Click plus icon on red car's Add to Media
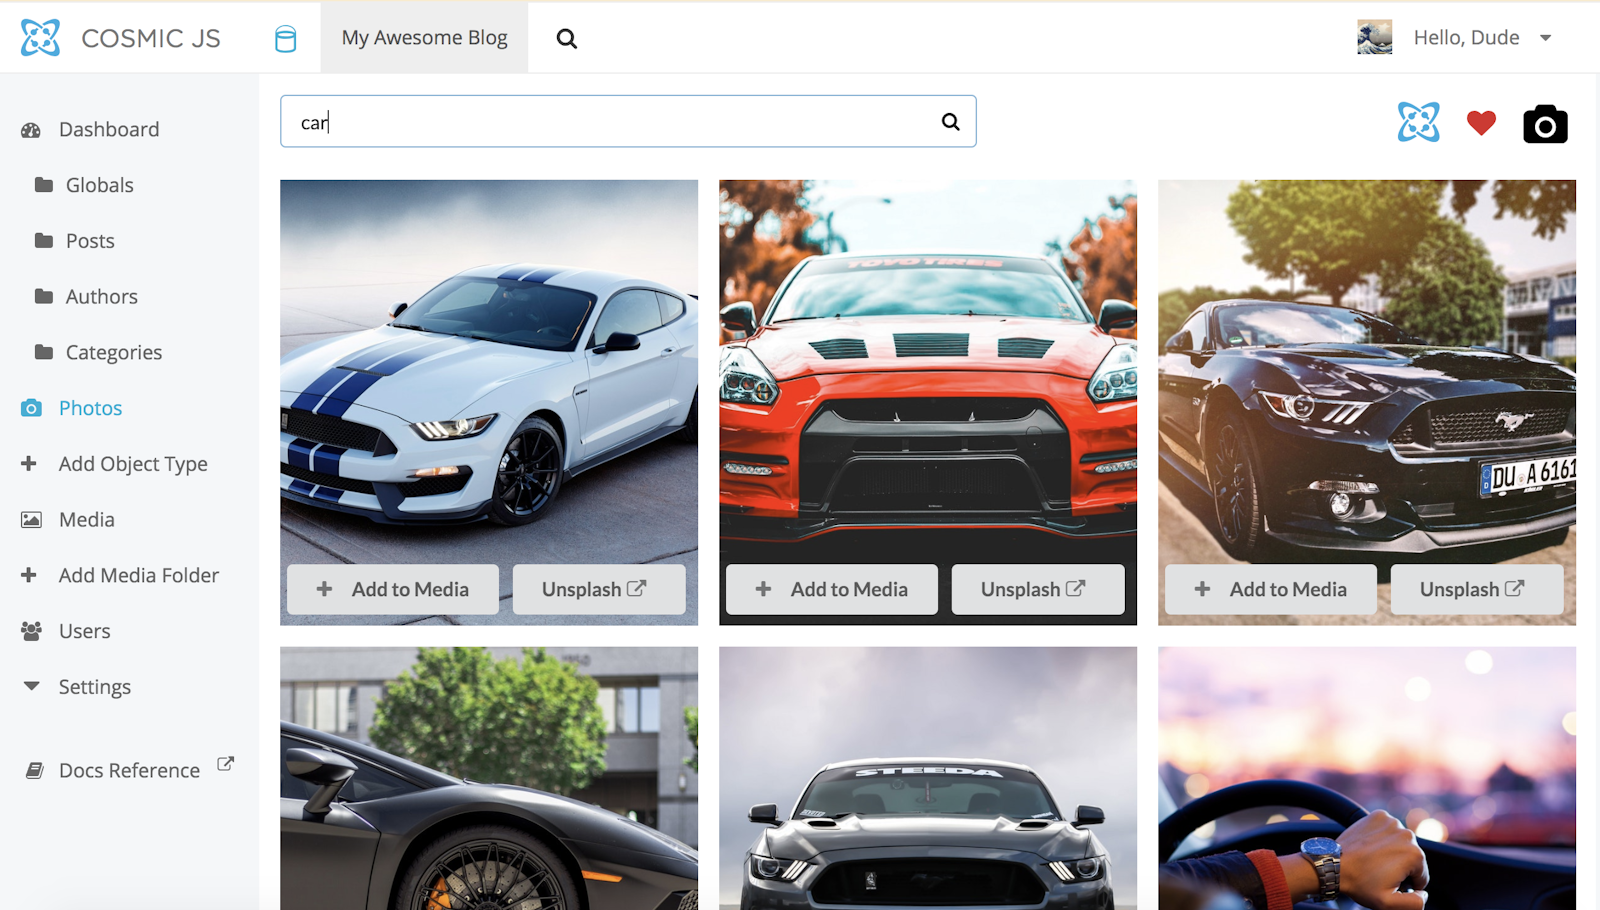The image size is (1600, 910). (763, 589)
